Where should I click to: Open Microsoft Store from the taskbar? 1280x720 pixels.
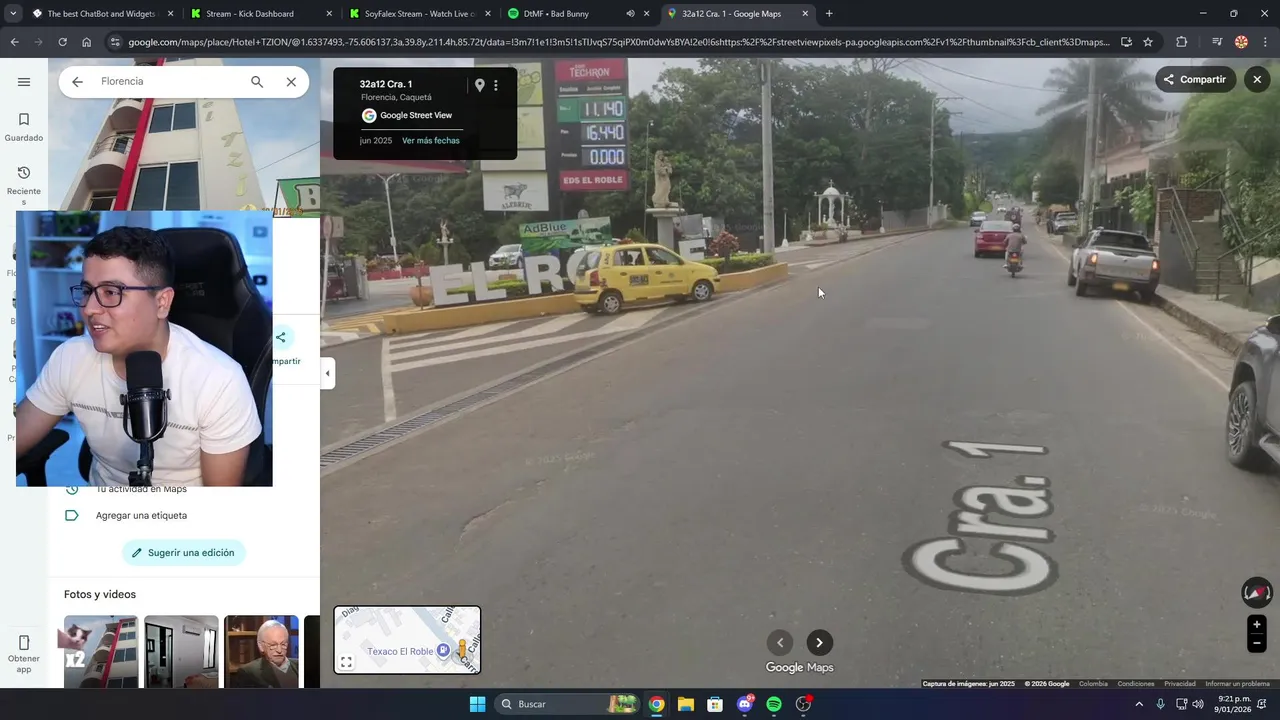(715, 704)
